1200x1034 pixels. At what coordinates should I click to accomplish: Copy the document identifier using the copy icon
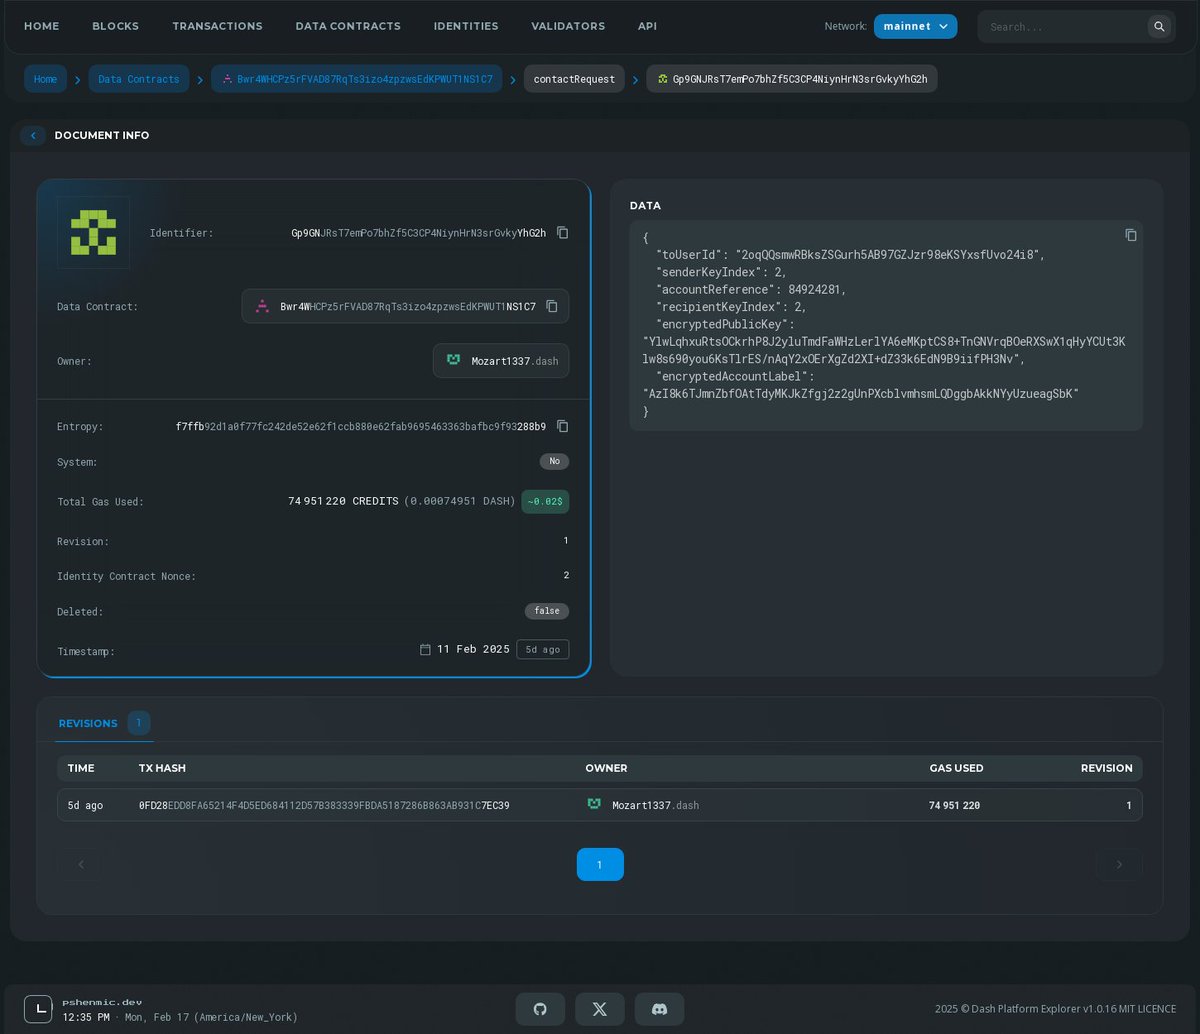[x=562, y=232]
